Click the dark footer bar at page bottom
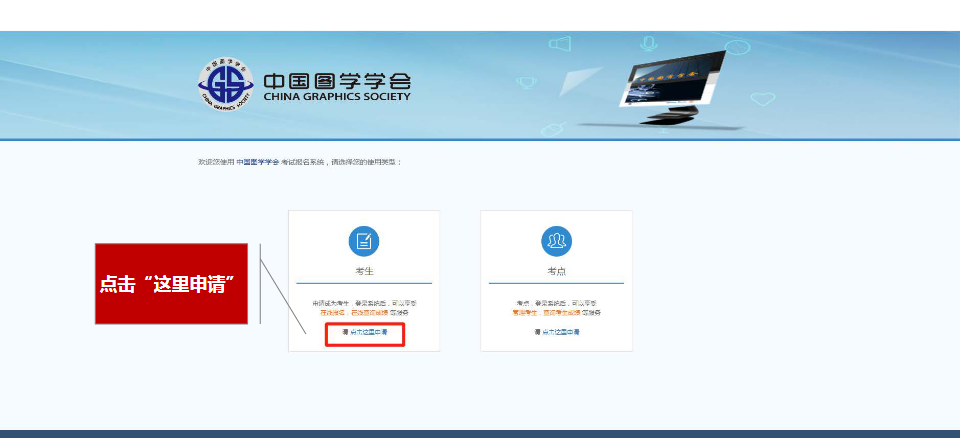The height and width of the screenshot is (438, 960). click(x=480, y=433)
